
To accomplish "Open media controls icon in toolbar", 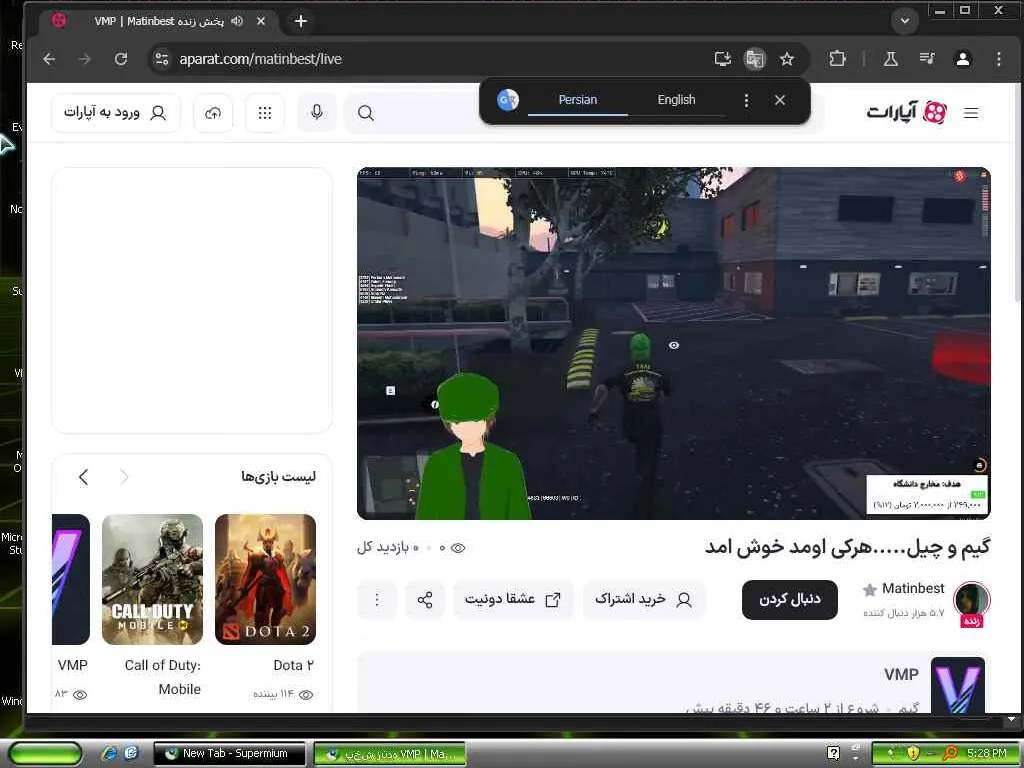I will click(927, 59).
